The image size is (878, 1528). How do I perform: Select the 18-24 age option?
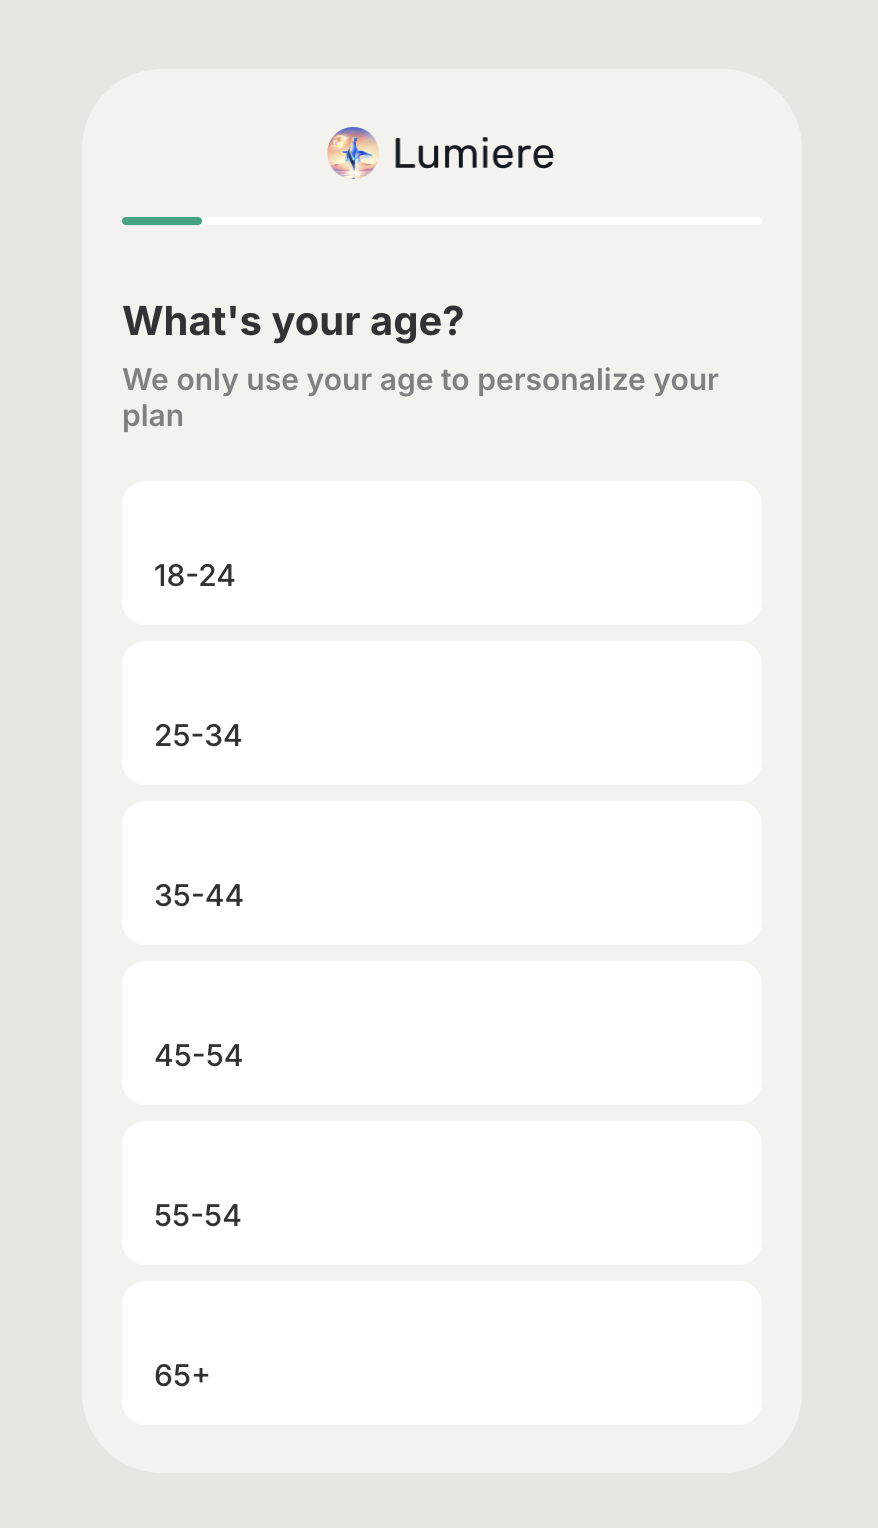click(441, 553)
